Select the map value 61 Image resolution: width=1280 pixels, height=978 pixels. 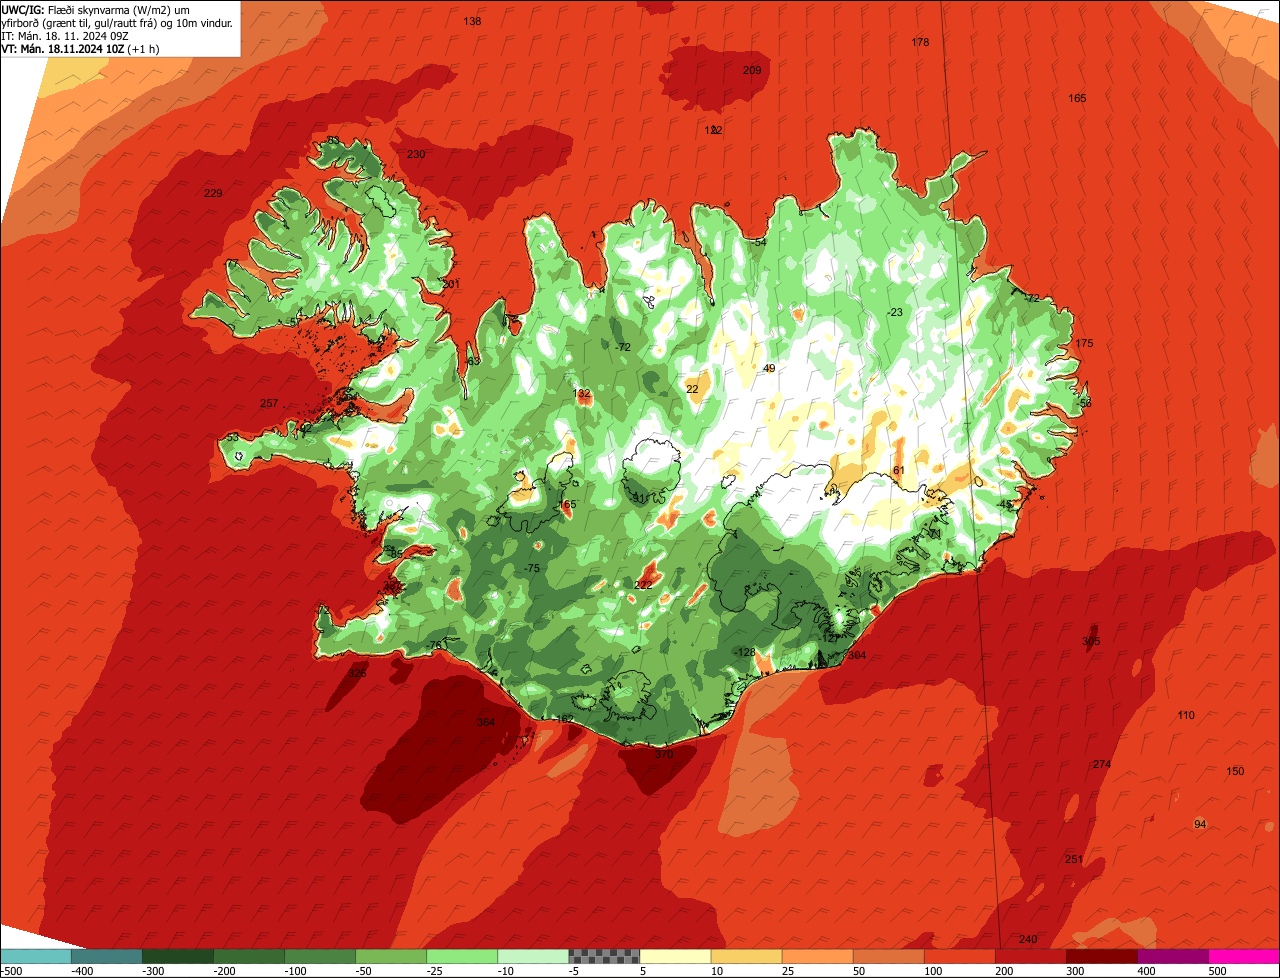click(x=898, y=470)
